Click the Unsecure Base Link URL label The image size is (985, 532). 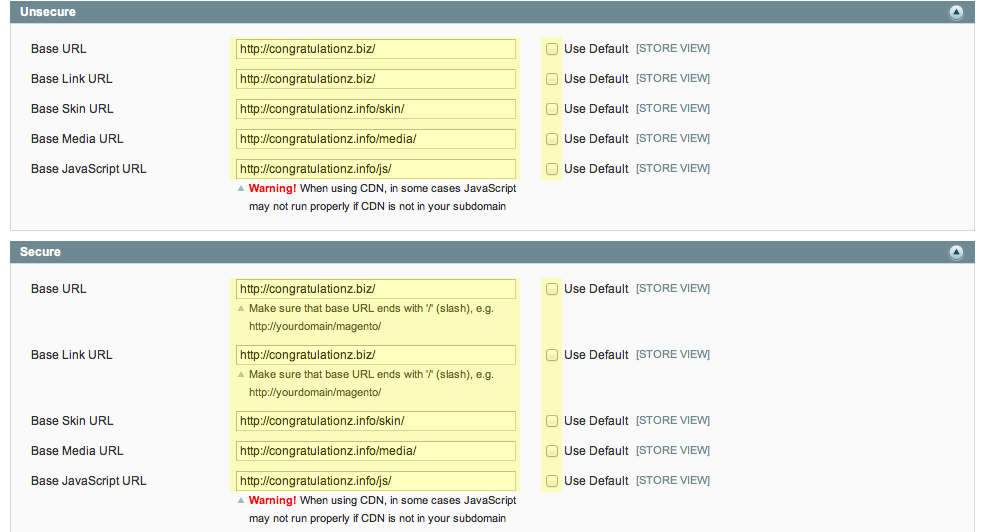(x=72, y=79)
